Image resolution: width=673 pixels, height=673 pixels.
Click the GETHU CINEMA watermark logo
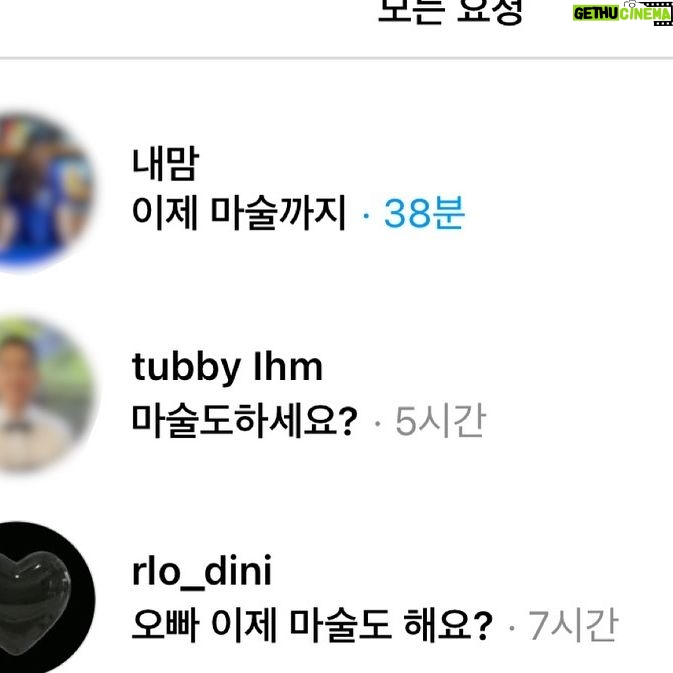click(622, 13)
